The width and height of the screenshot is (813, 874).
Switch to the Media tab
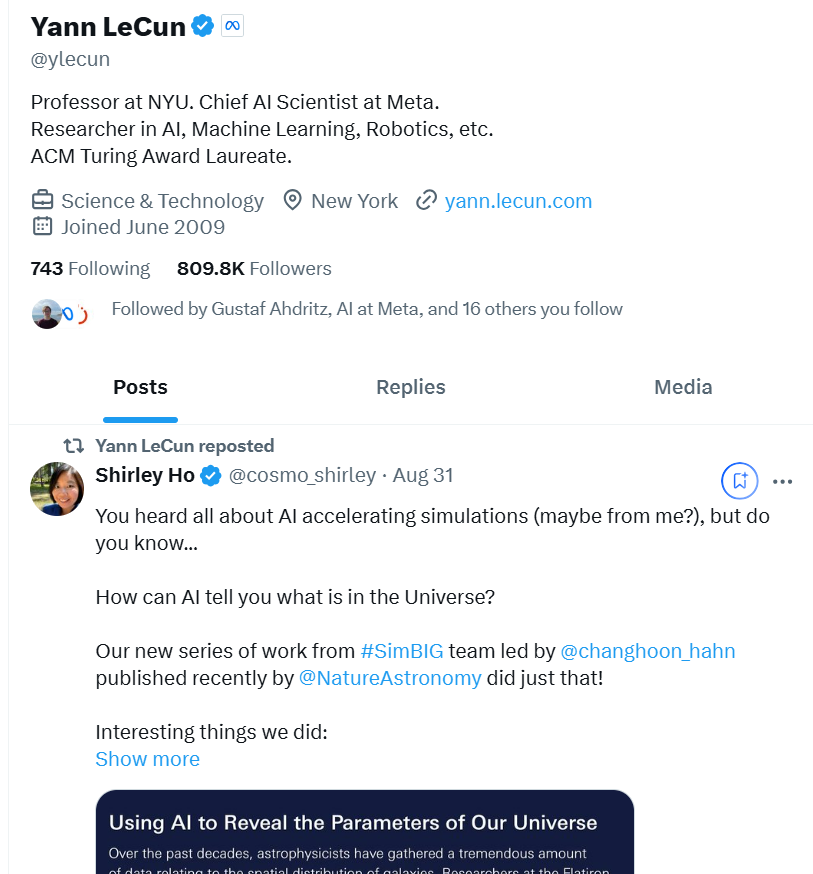coord(683,387)
